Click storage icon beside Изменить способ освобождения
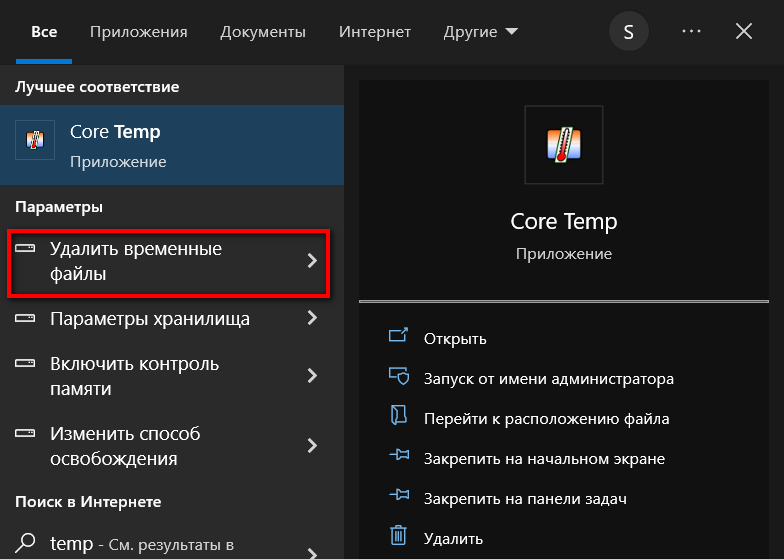 point(25,434)
